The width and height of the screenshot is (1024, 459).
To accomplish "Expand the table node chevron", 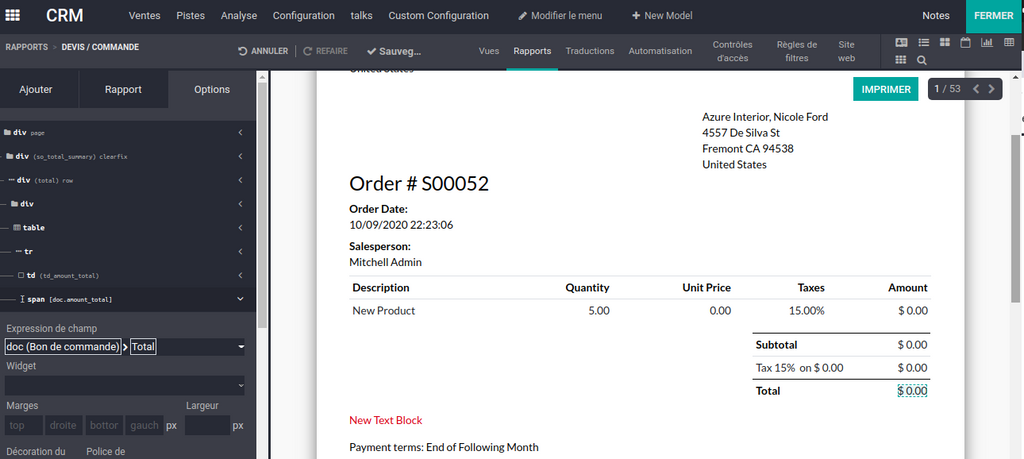I will click(x=240, y=228).
